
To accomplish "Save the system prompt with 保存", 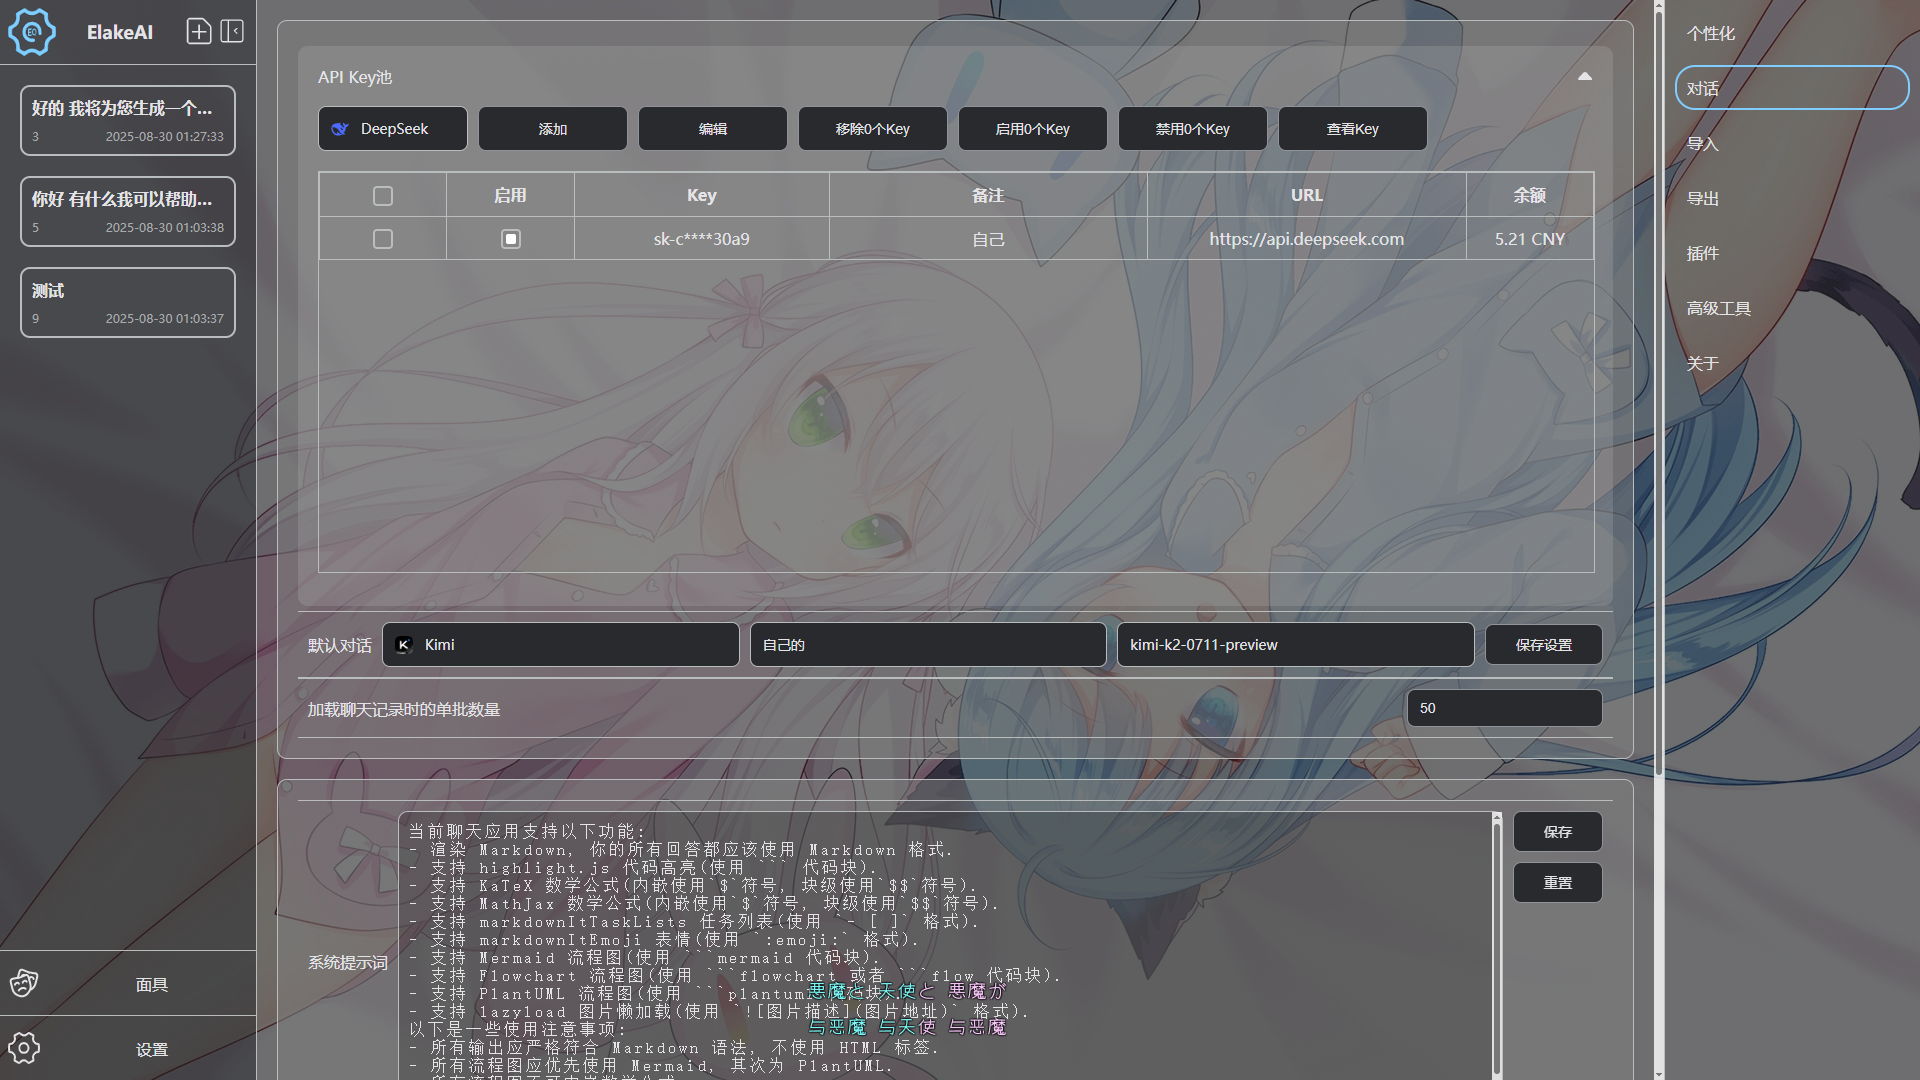I will (1558, 832).
